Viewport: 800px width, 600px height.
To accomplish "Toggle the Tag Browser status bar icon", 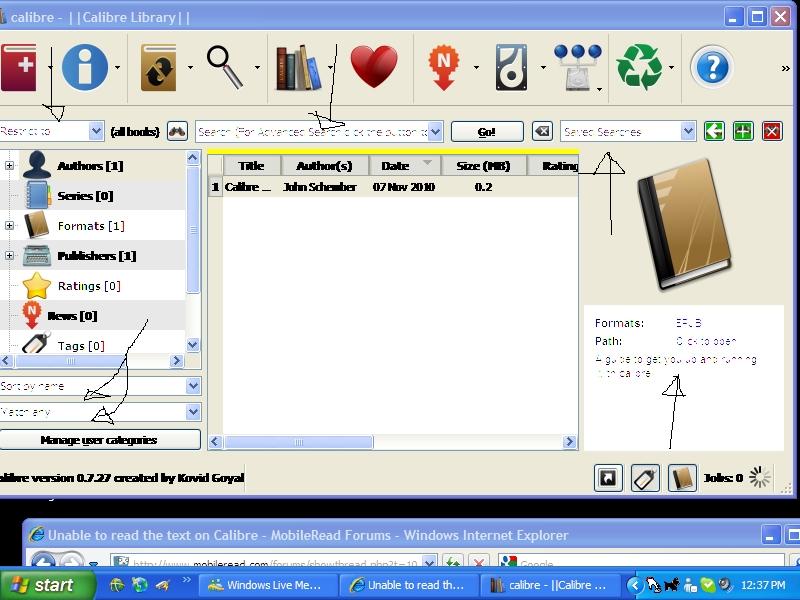I will [645, 478].
